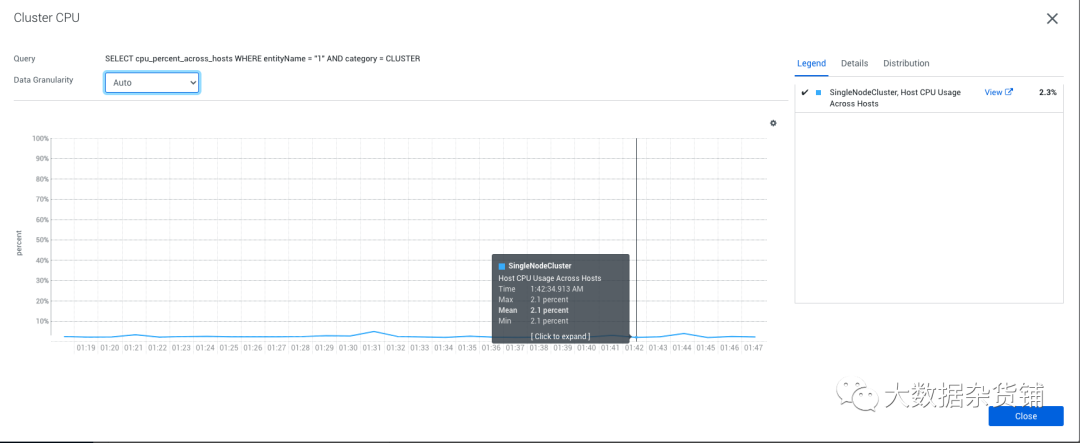Viewport: 1080px width, 443px height.
Task: Click the 2.3% value in the legend
Action: (1048, 92)
